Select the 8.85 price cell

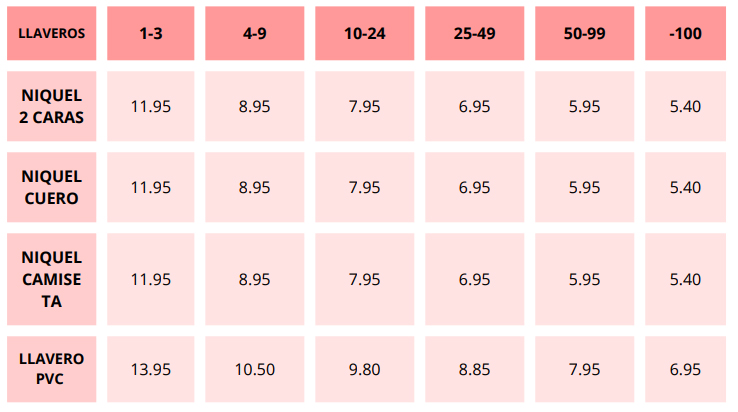[x=475, y=369]
